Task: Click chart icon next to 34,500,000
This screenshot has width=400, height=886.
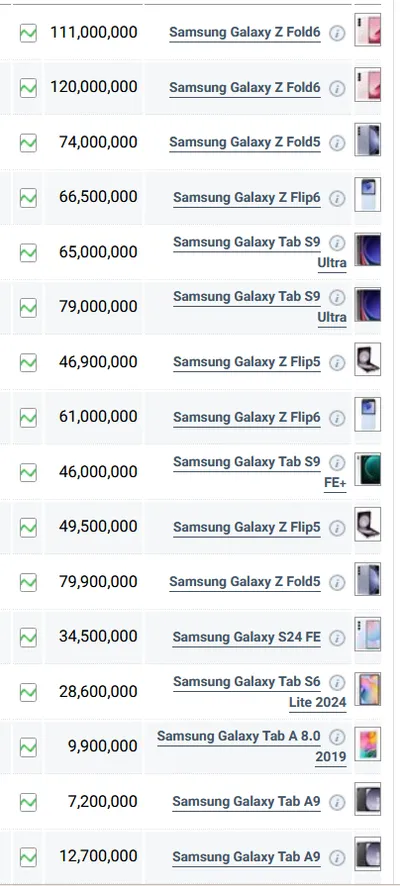Action: point(28,637)
